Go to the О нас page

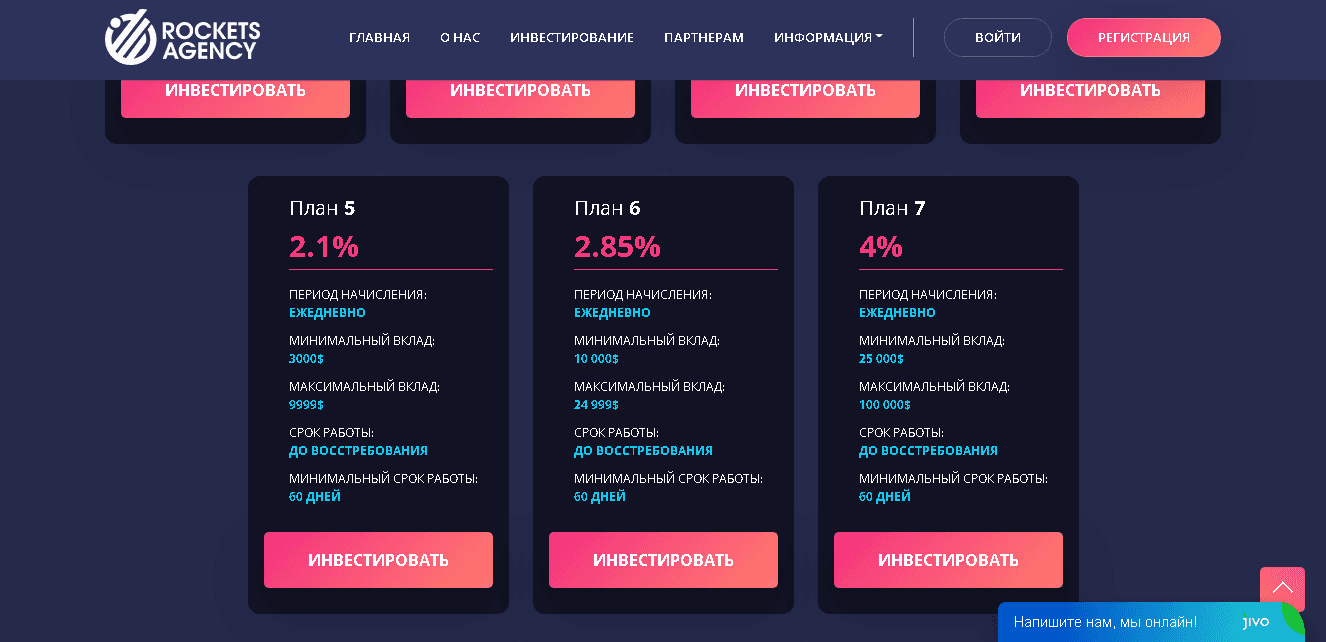460,38
